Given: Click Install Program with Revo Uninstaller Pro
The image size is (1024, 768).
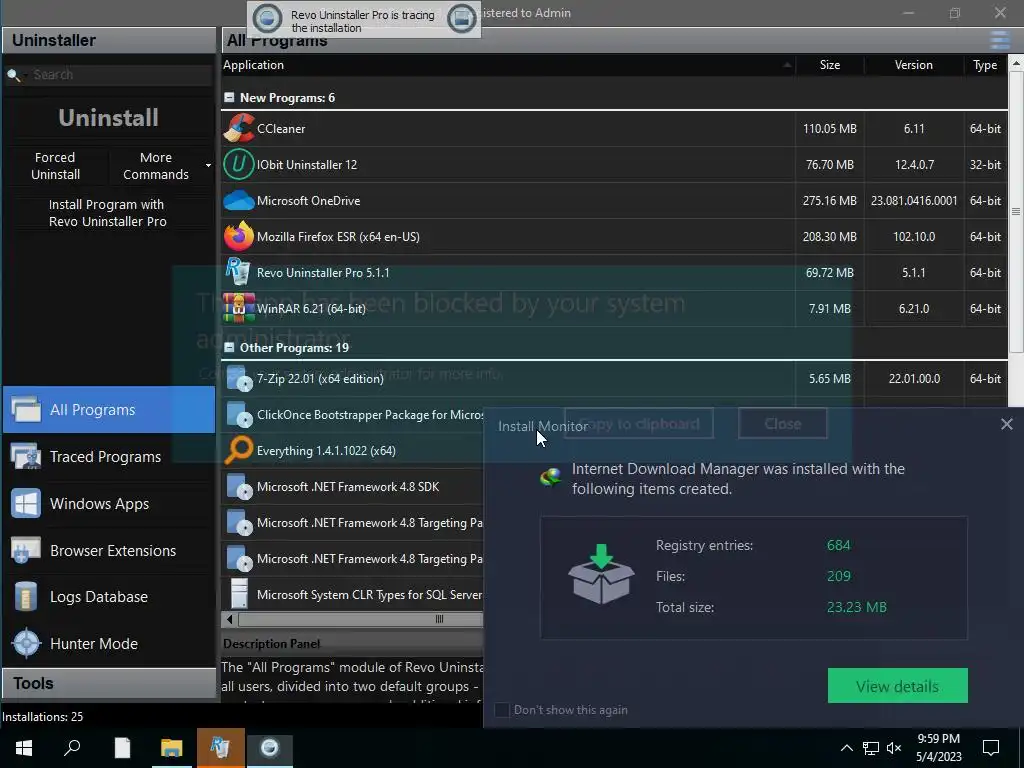Looking at the screenshot, I should point(108,213).
